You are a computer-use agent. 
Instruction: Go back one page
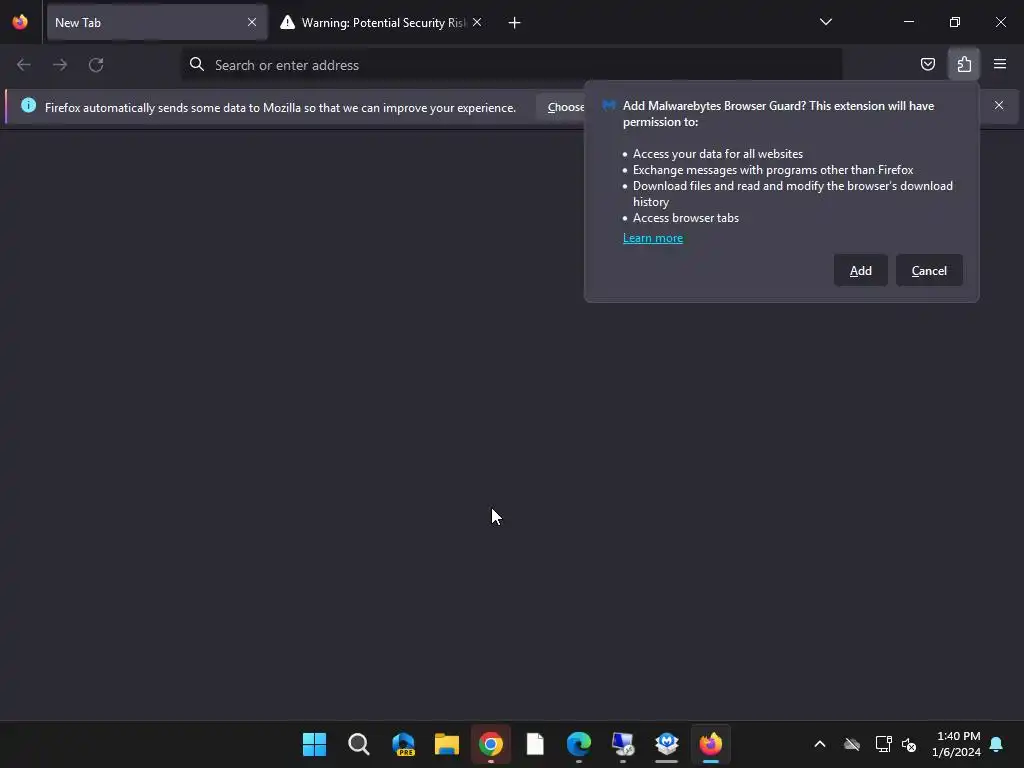[x=24, y=65]
